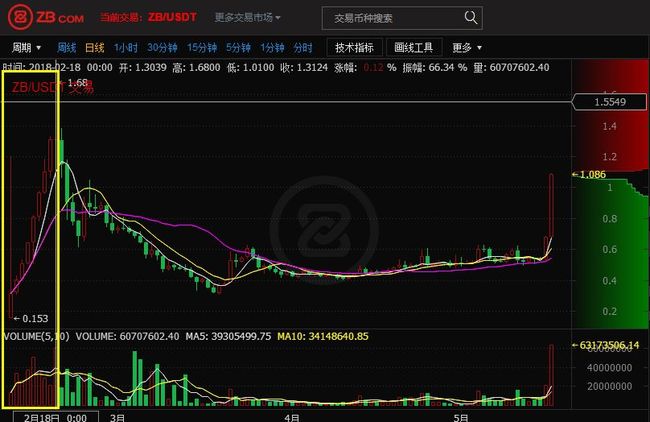The height and width of the screenshot is (422, 650).
Task: Click the 0.153 low price label
Action: pyautogui.click(x=31, y=318)
